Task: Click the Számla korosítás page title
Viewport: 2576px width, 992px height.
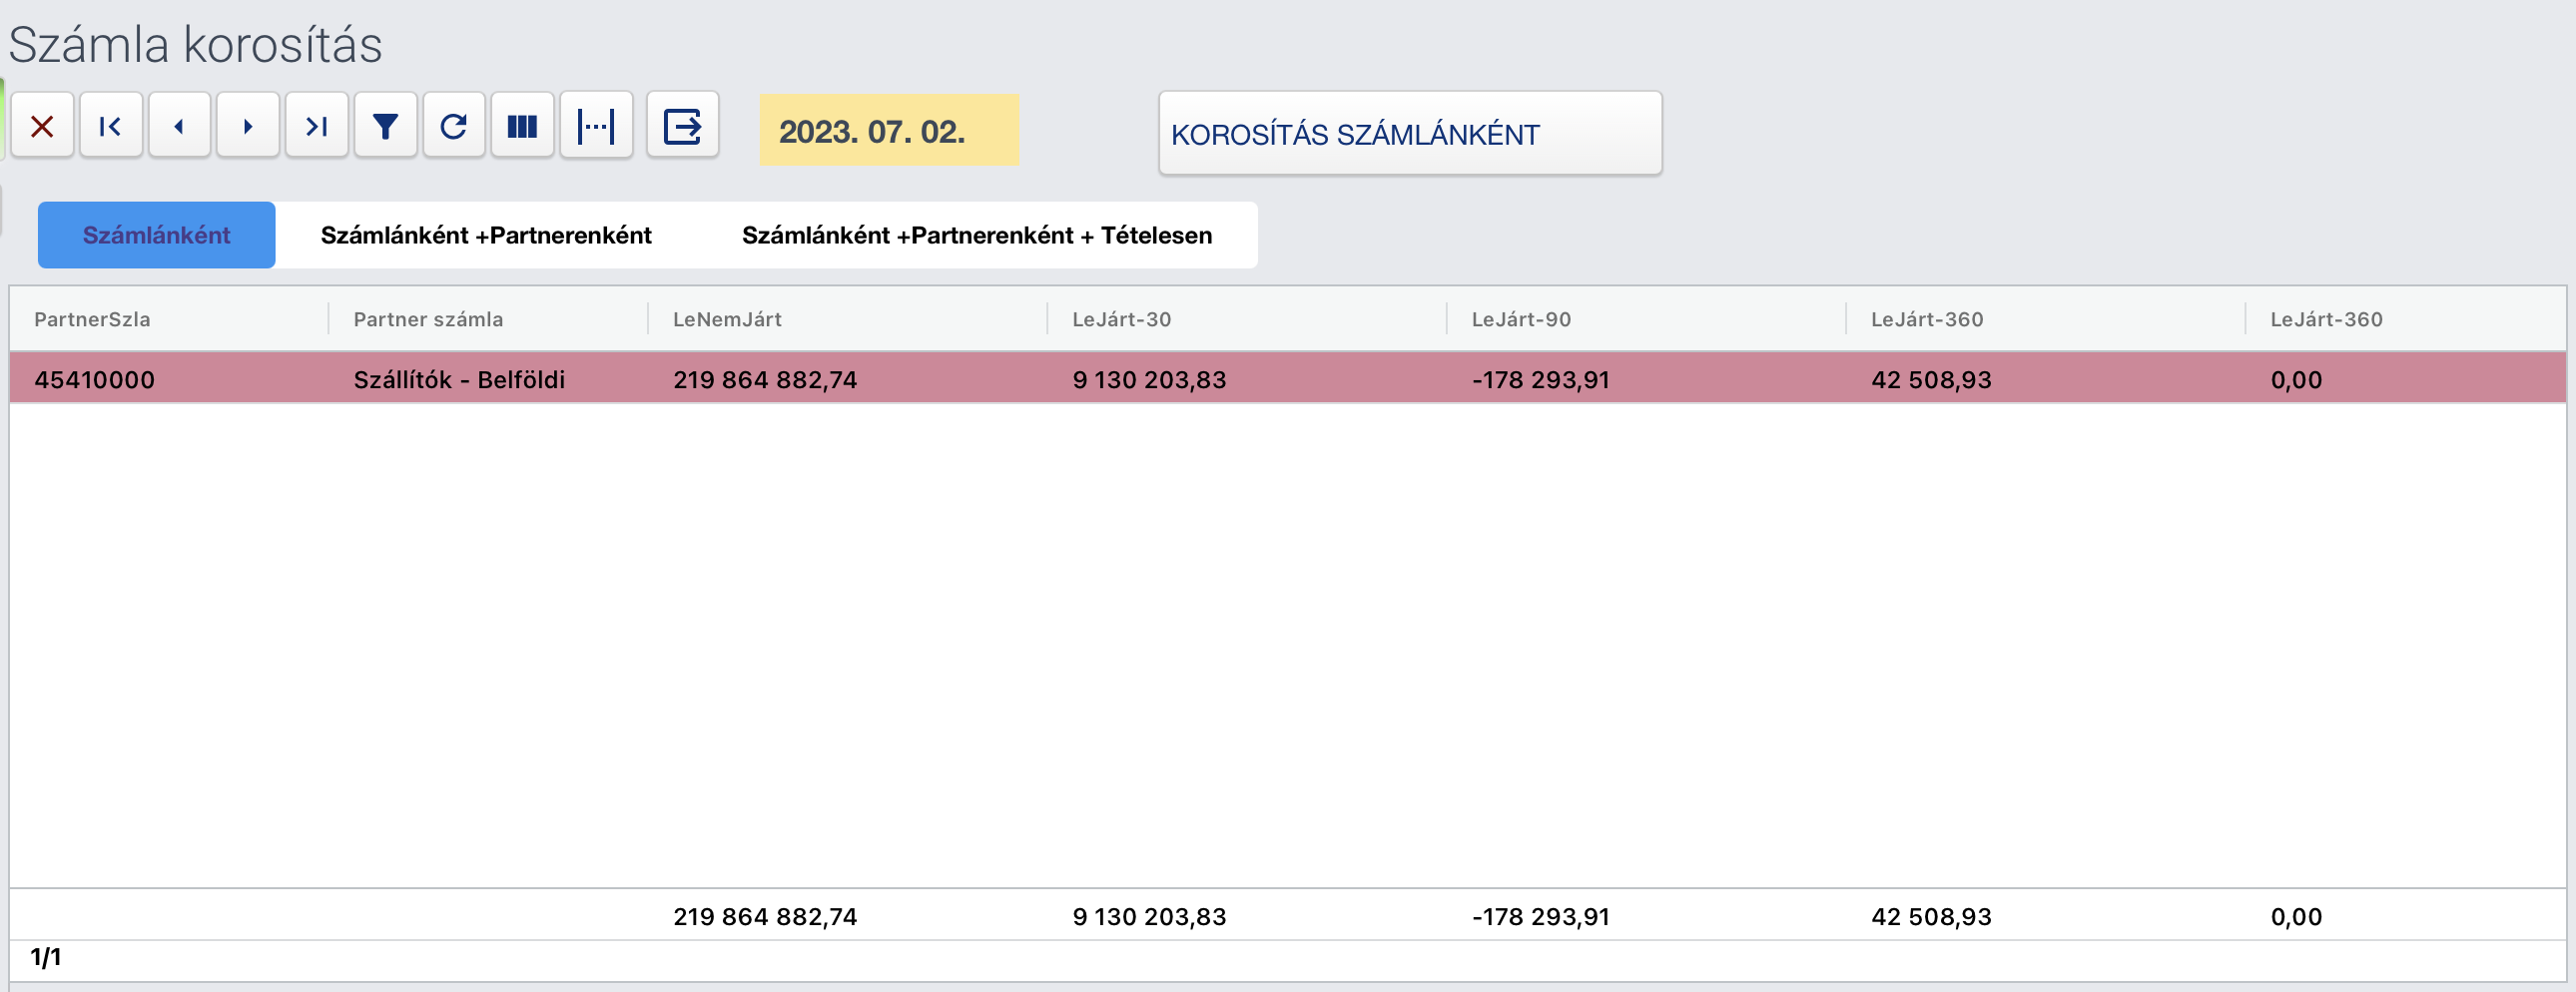Action: (x=195, y=44)
